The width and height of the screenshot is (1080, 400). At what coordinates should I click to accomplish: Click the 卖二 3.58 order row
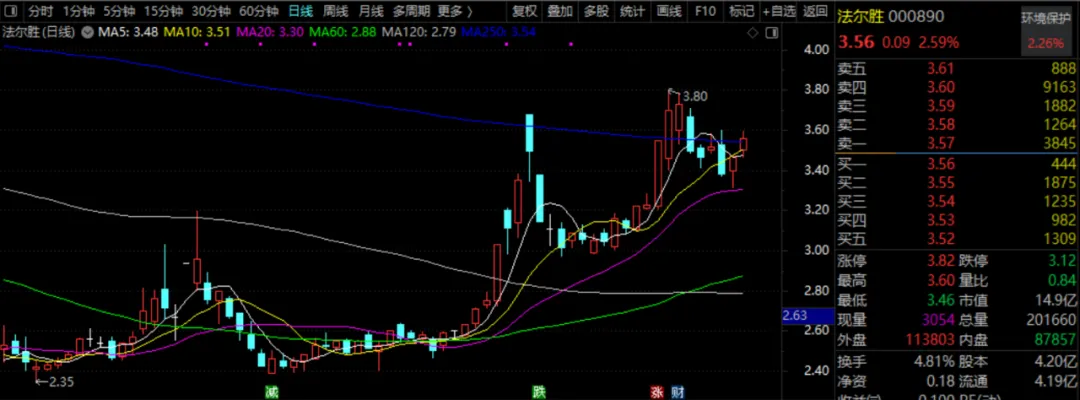click(x=957, y=125)
